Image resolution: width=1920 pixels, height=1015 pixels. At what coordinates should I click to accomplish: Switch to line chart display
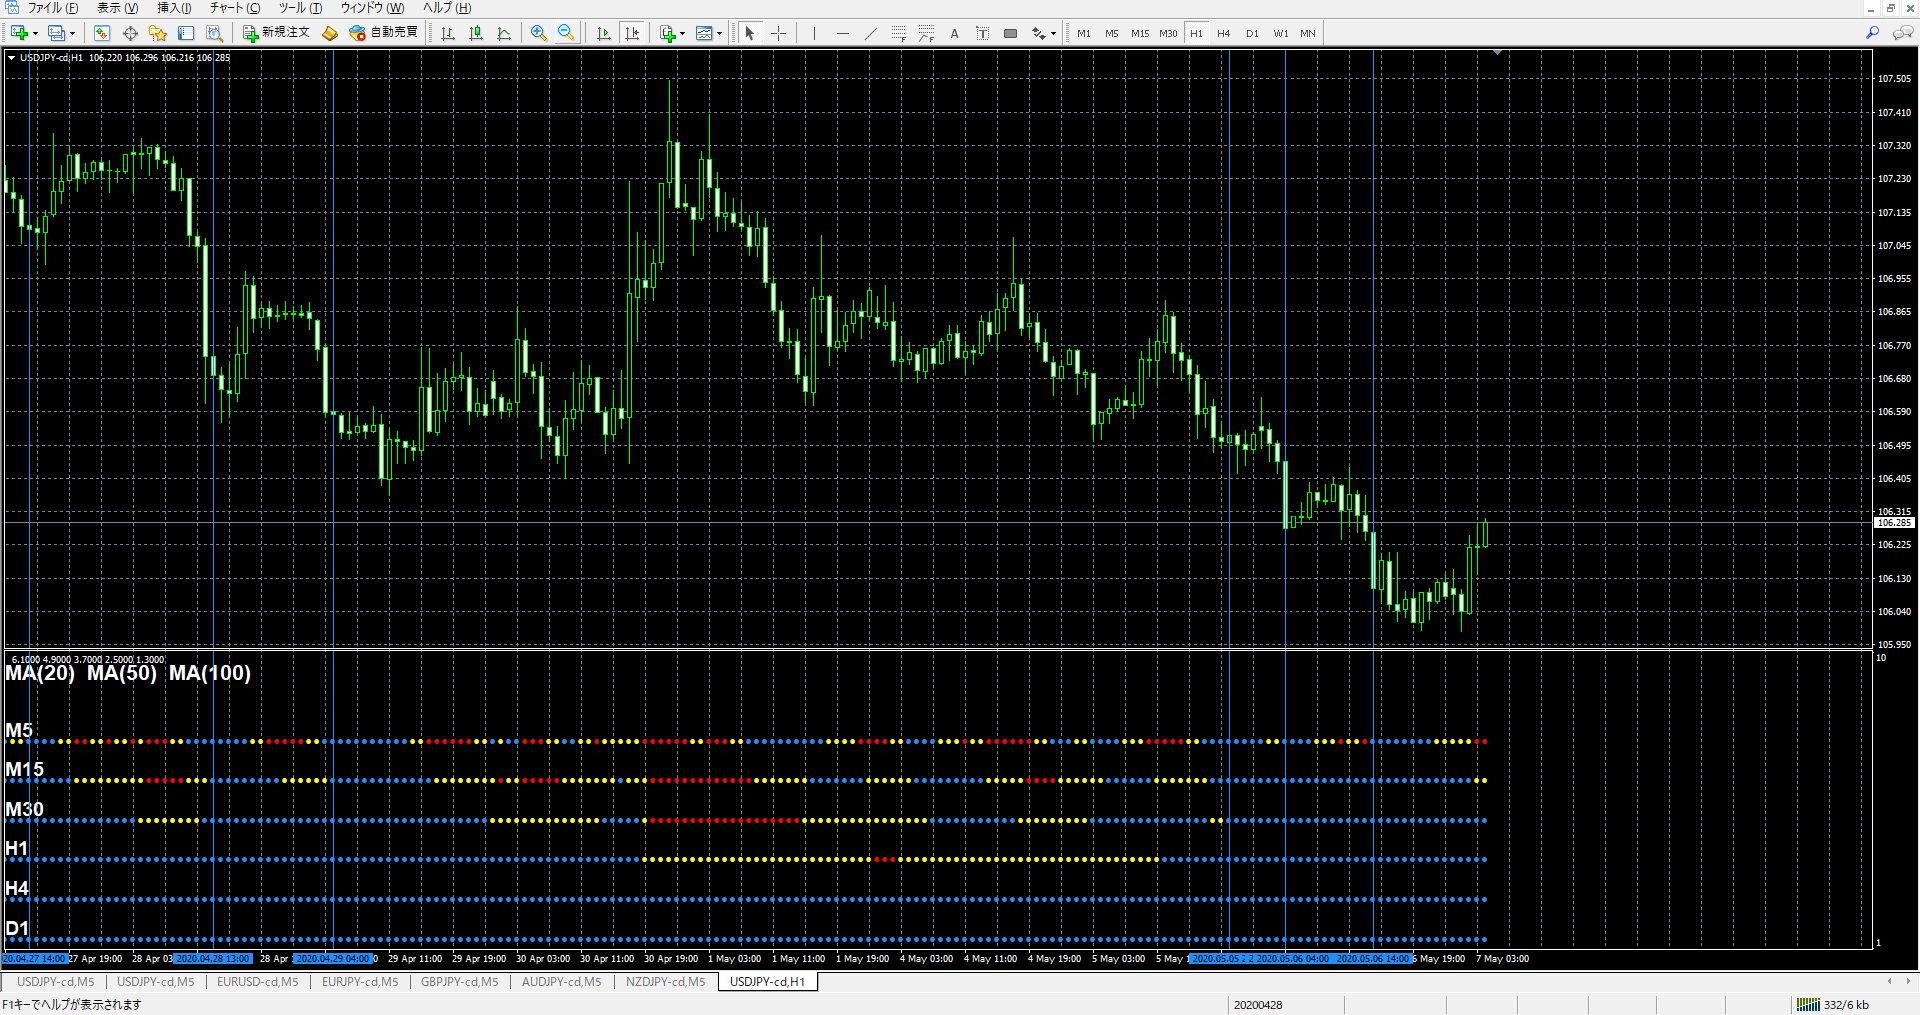pos(504,33)
